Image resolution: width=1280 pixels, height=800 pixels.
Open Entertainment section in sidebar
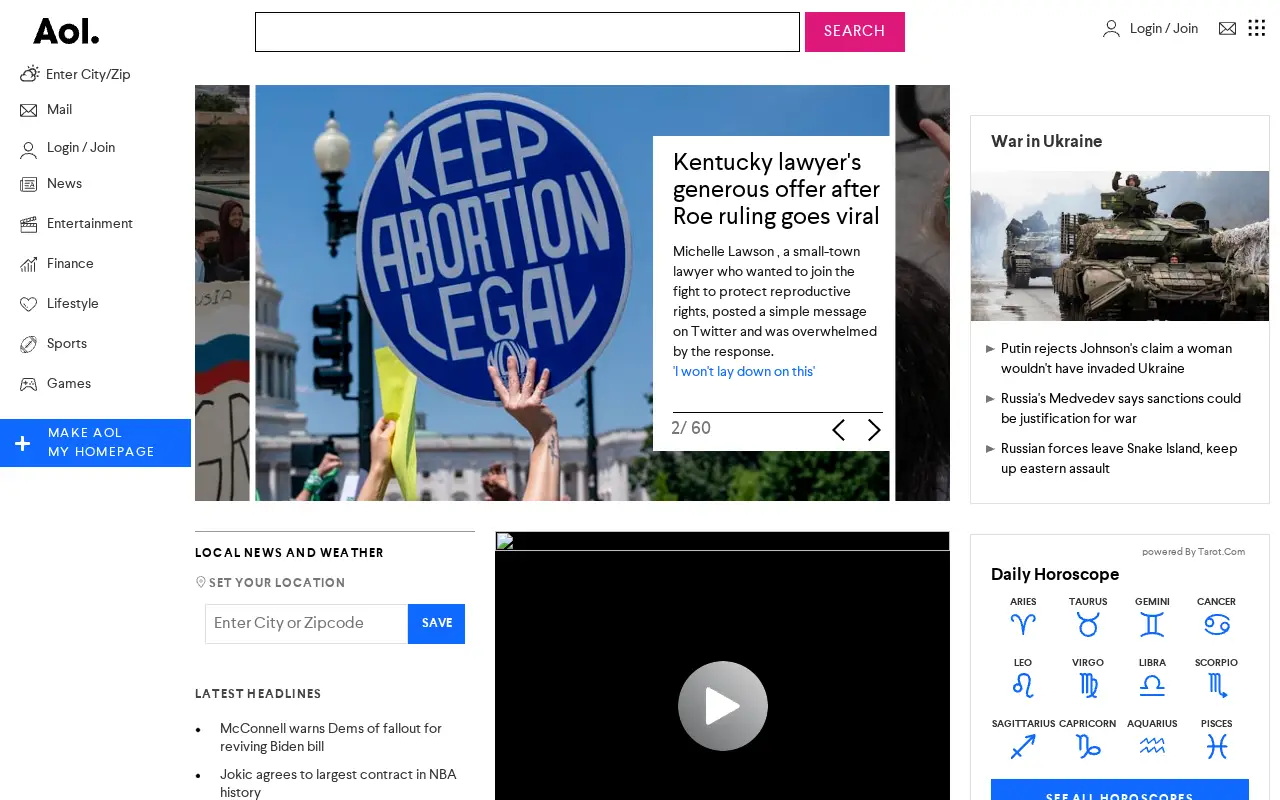coord(90,224)
